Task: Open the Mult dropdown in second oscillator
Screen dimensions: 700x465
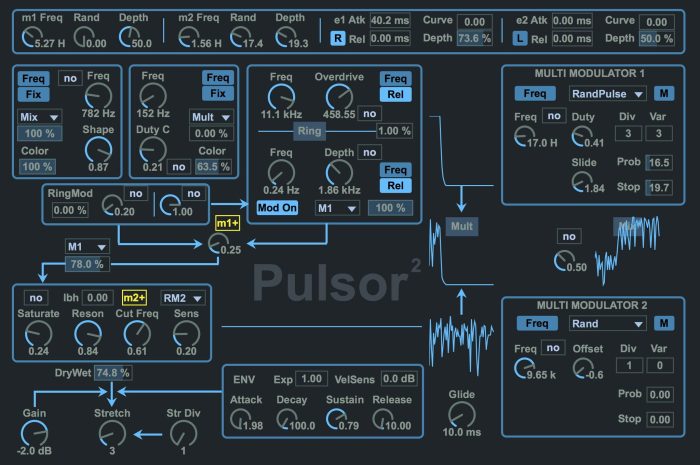Action: click(211, 117)
